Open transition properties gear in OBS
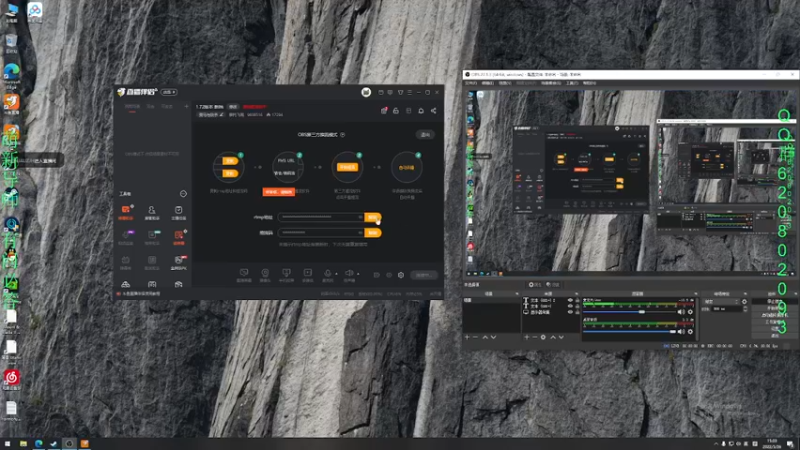This screenshot has width=800, height=450. (x=744, y=302)
